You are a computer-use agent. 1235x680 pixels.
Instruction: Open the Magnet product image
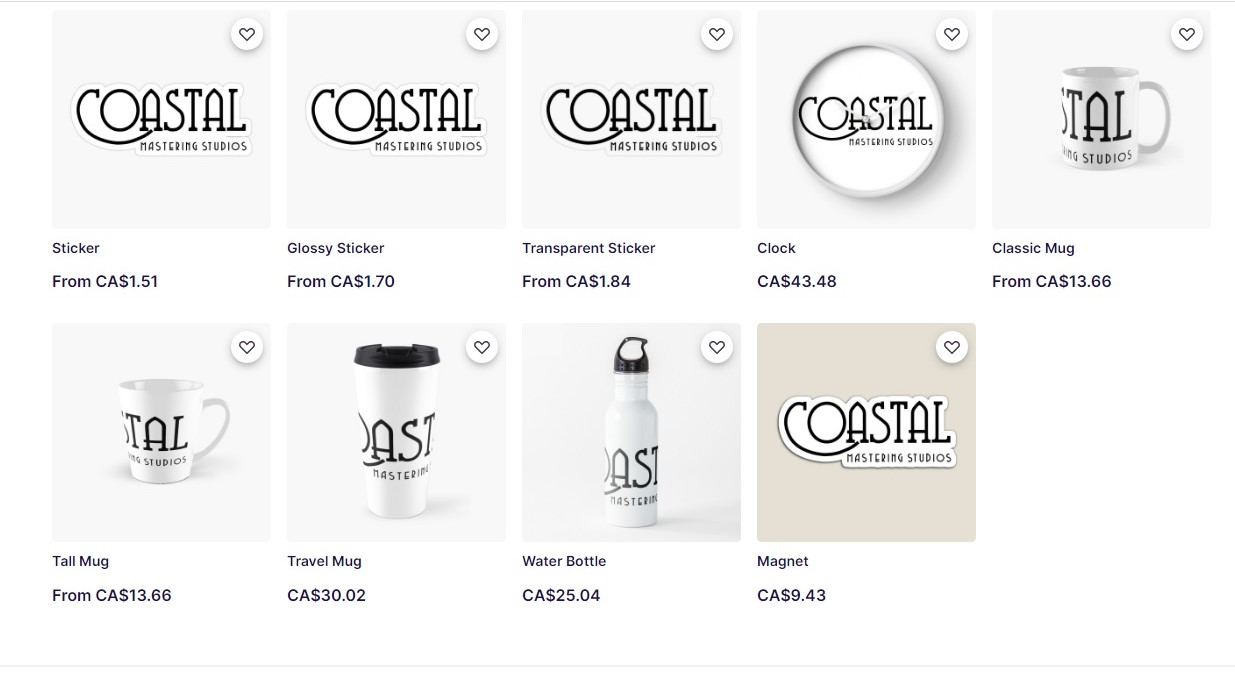point(866,432)
